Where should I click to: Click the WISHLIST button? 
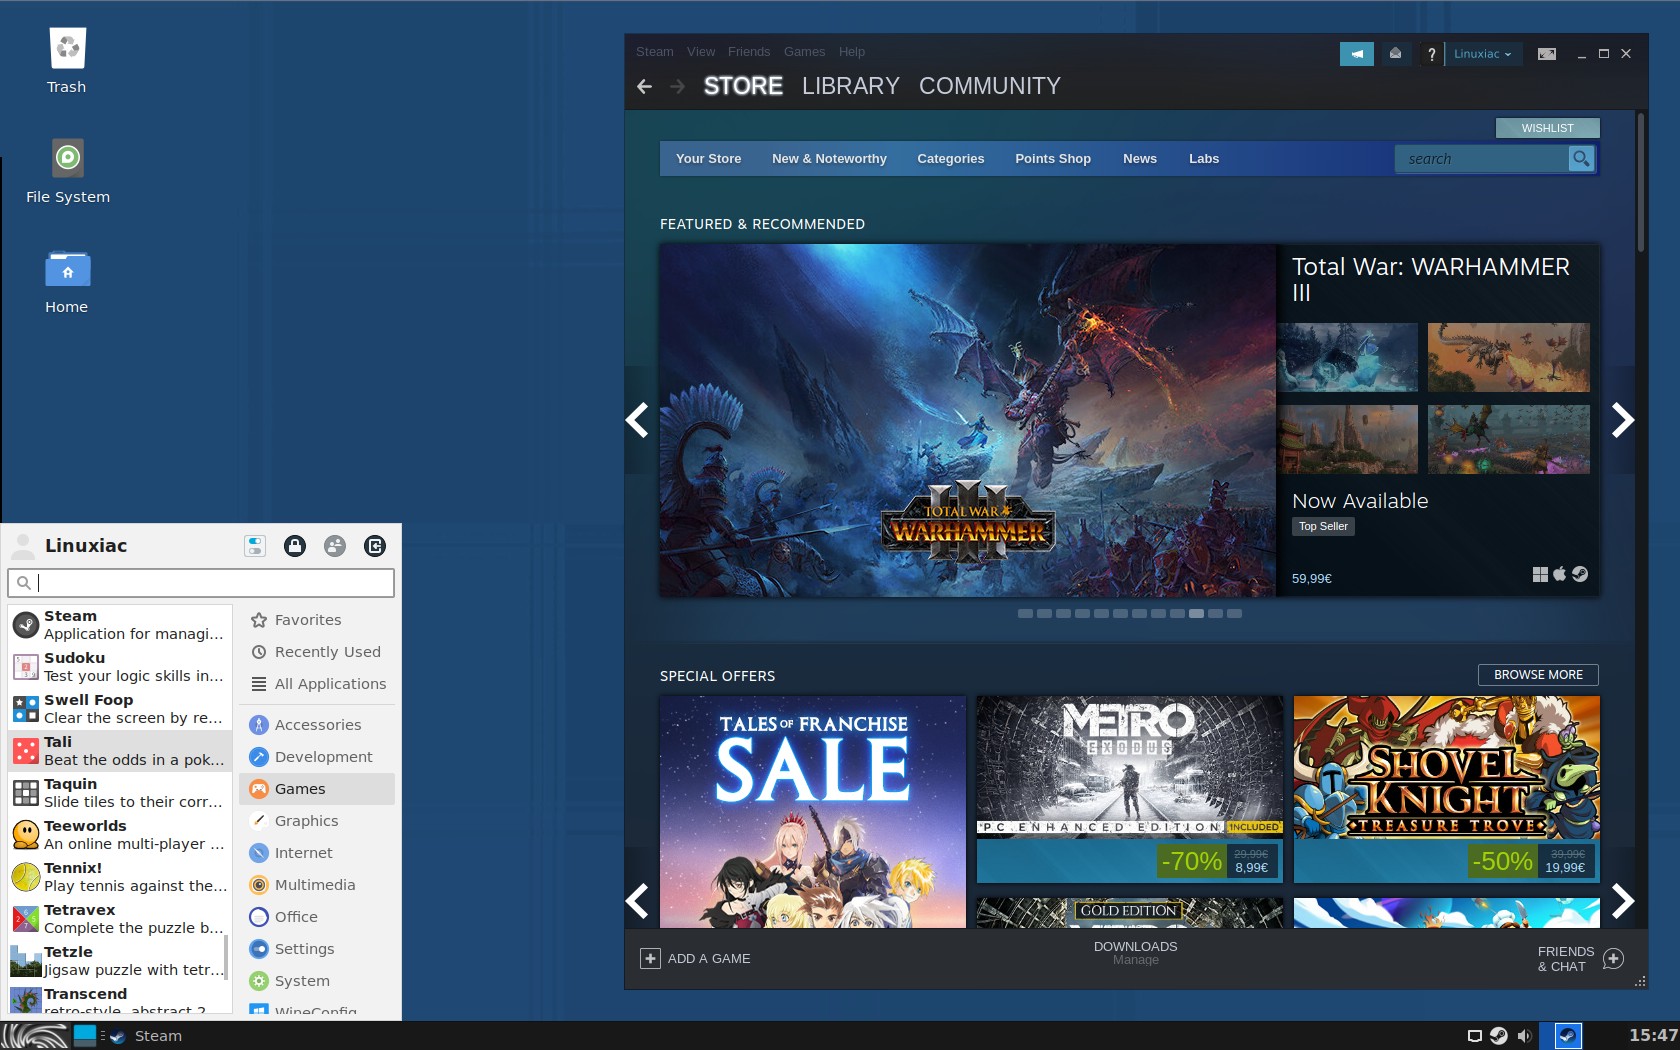click(x=1547, y=128)
